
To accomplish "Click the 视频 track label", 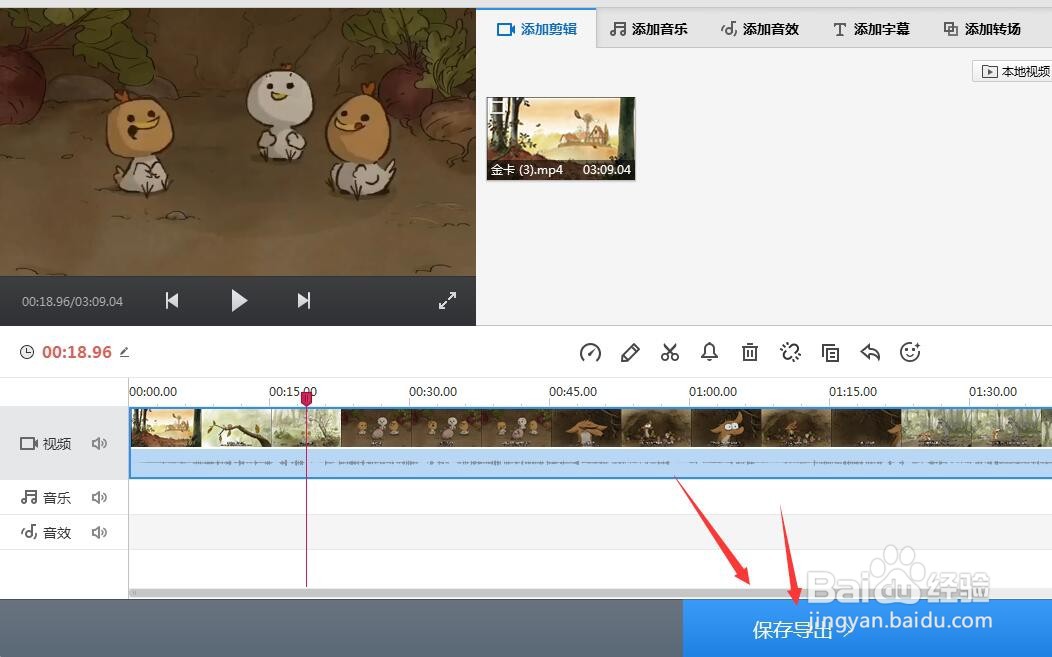I will point(46,444).
